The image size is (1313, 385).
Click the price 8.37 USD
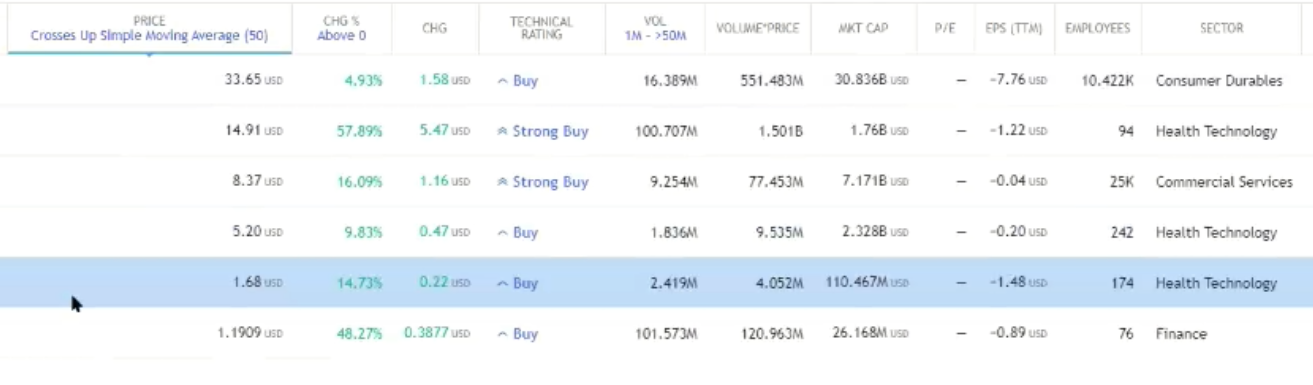258,182
